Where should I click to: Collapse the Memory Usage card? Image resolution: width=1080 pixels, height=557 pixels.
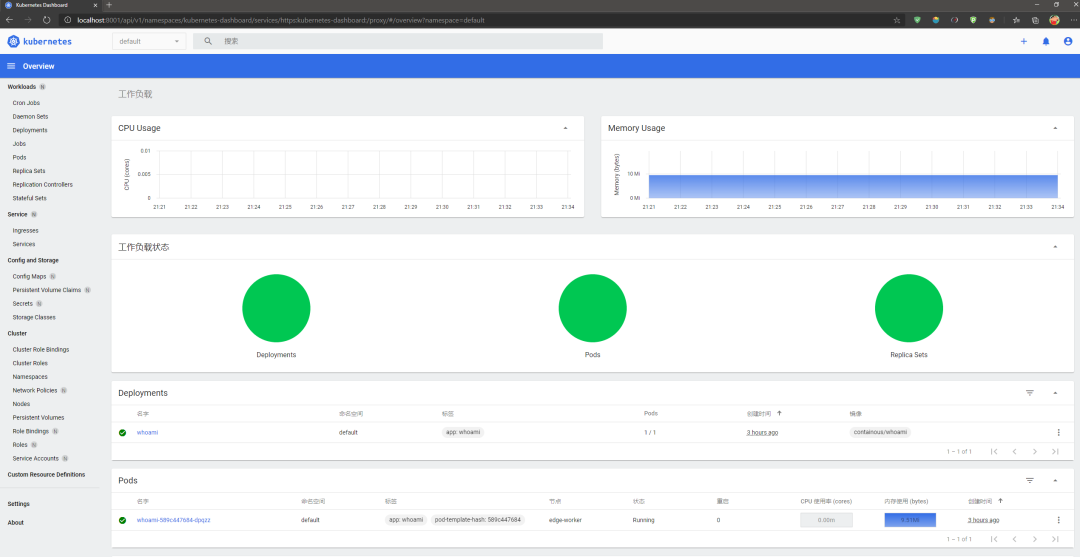click(x=1055, y=128)
